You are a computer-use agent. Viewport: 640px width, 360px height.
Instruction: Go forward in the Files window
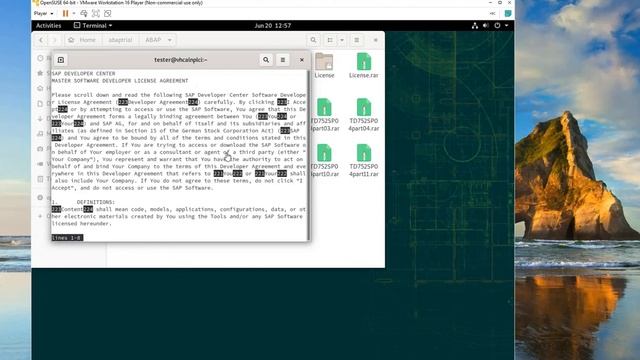tap(54, 40)
